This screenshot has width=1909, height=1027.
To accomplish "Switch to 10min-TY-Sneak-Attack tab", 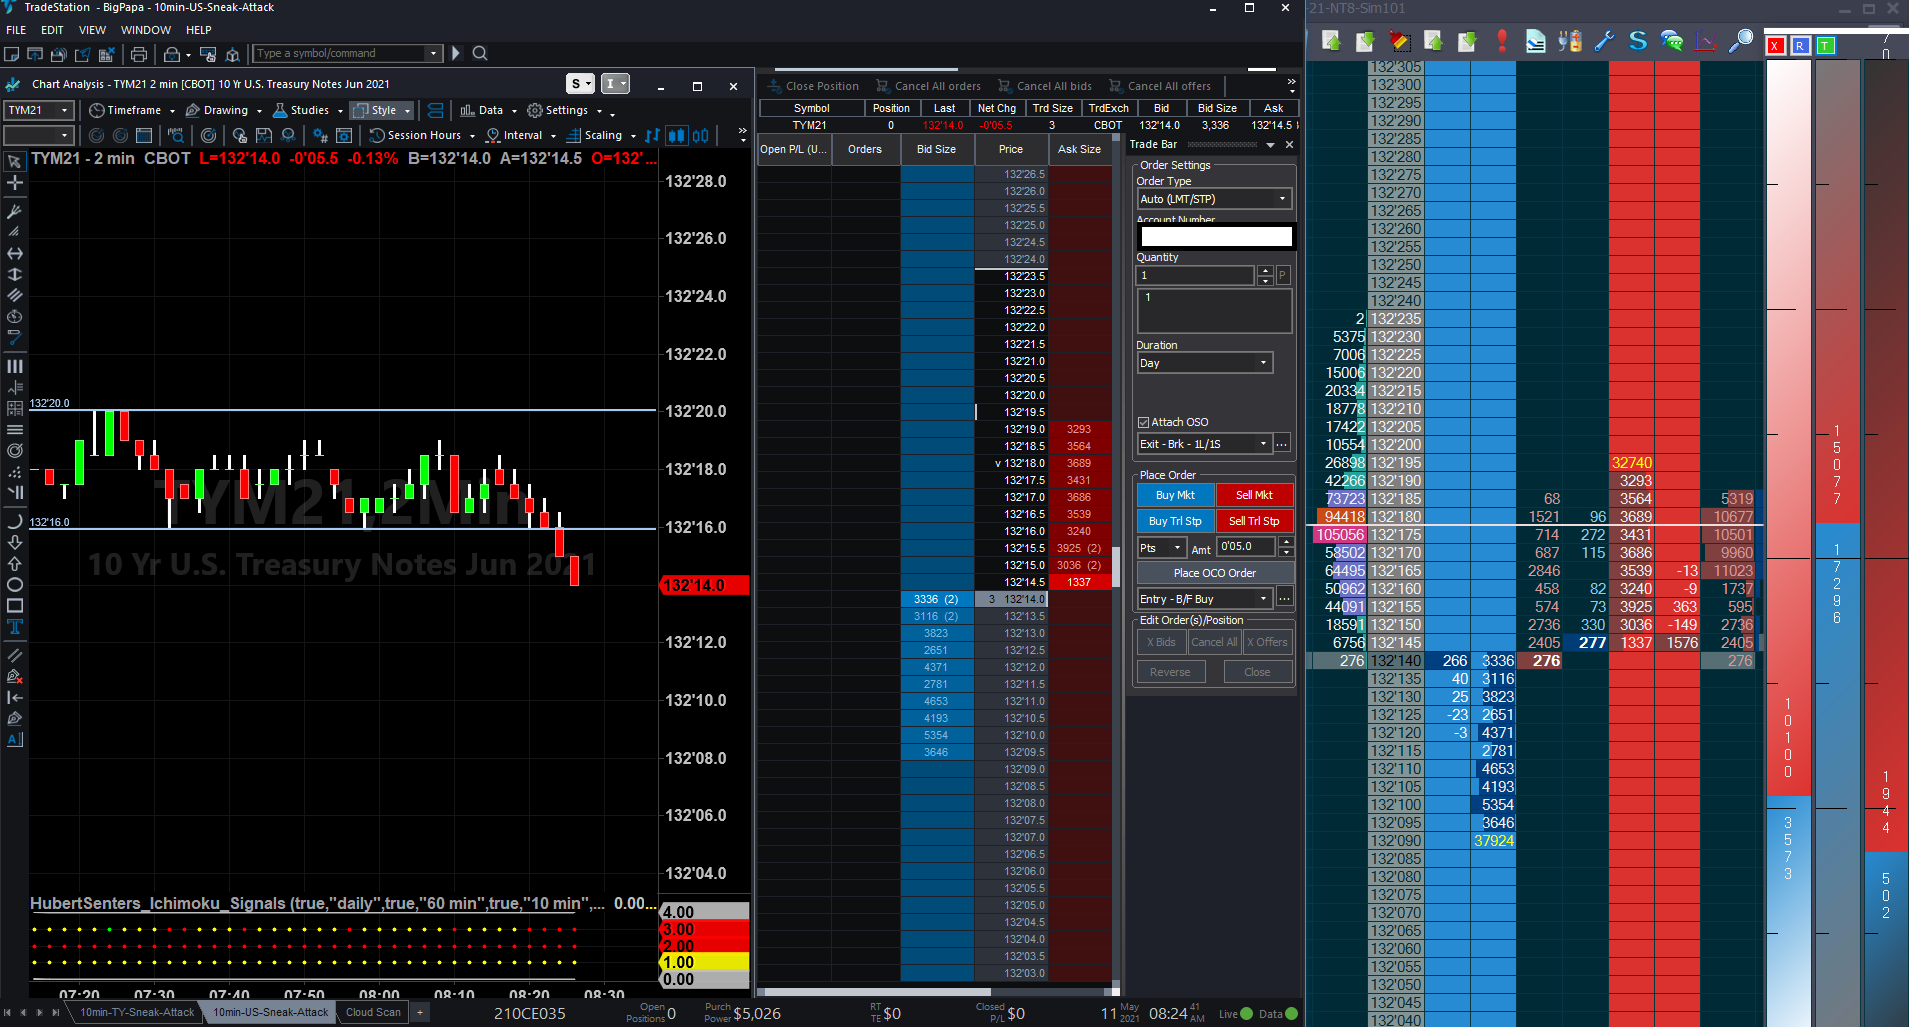I will pos(137,1012).
